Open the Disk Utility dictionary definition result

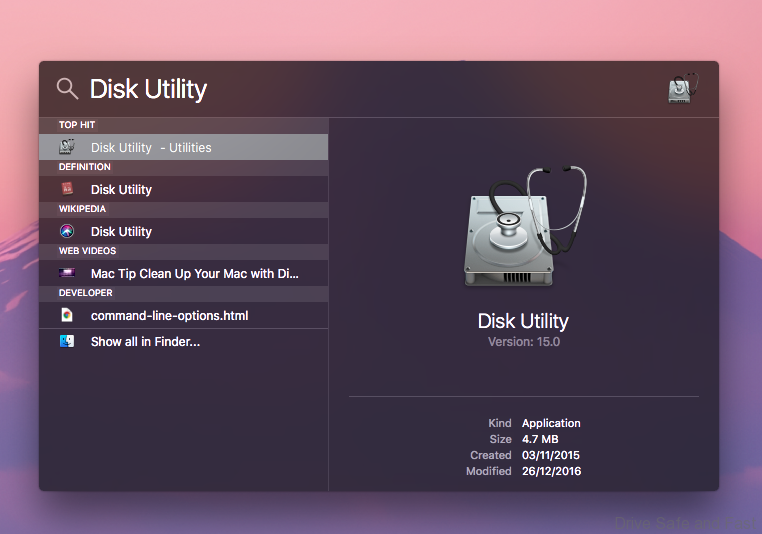click(x=121, y=189)
